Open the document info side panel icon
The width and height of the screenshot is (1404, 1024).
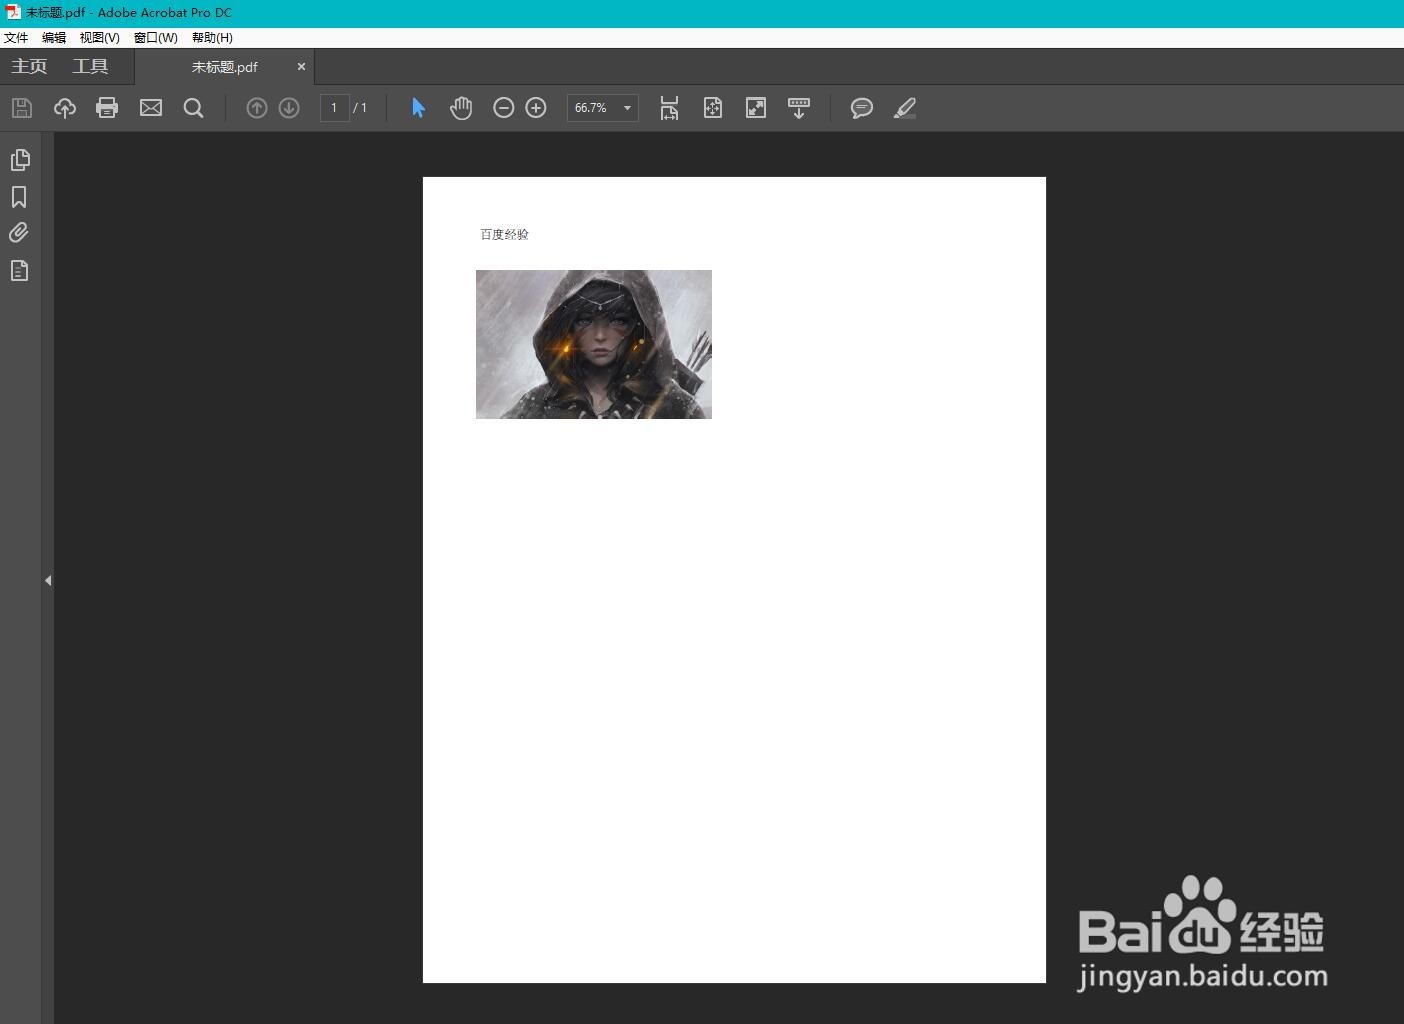pos(19,270)
